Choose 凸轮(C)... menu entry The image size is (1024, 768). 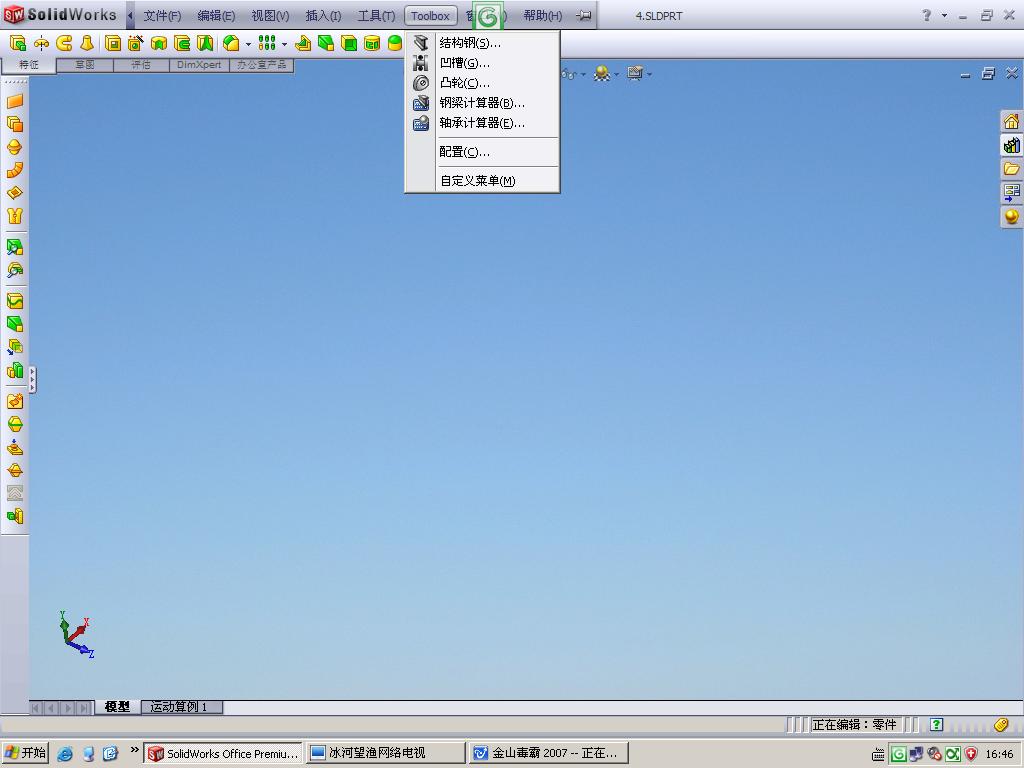tap(483, 83)
